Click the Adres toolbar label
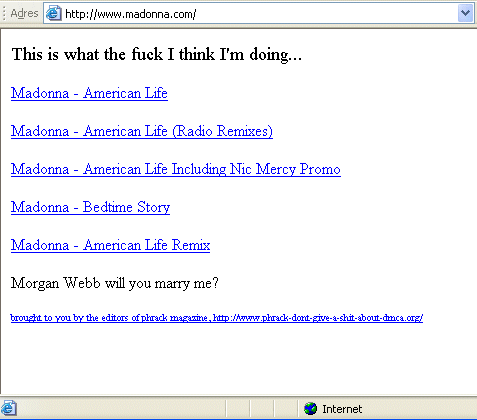This screenshot has height=420, width=477. (x=24, y=14)
